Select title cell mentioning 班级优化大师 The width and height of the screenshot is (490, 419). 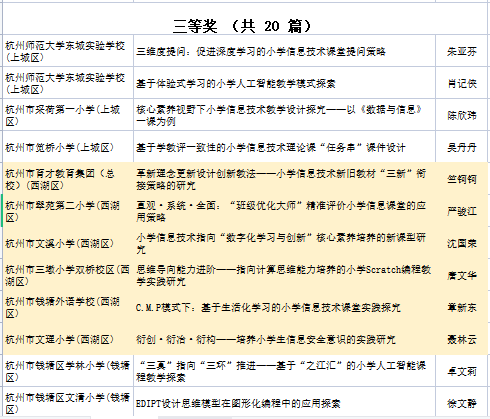[x=284, y=211]
